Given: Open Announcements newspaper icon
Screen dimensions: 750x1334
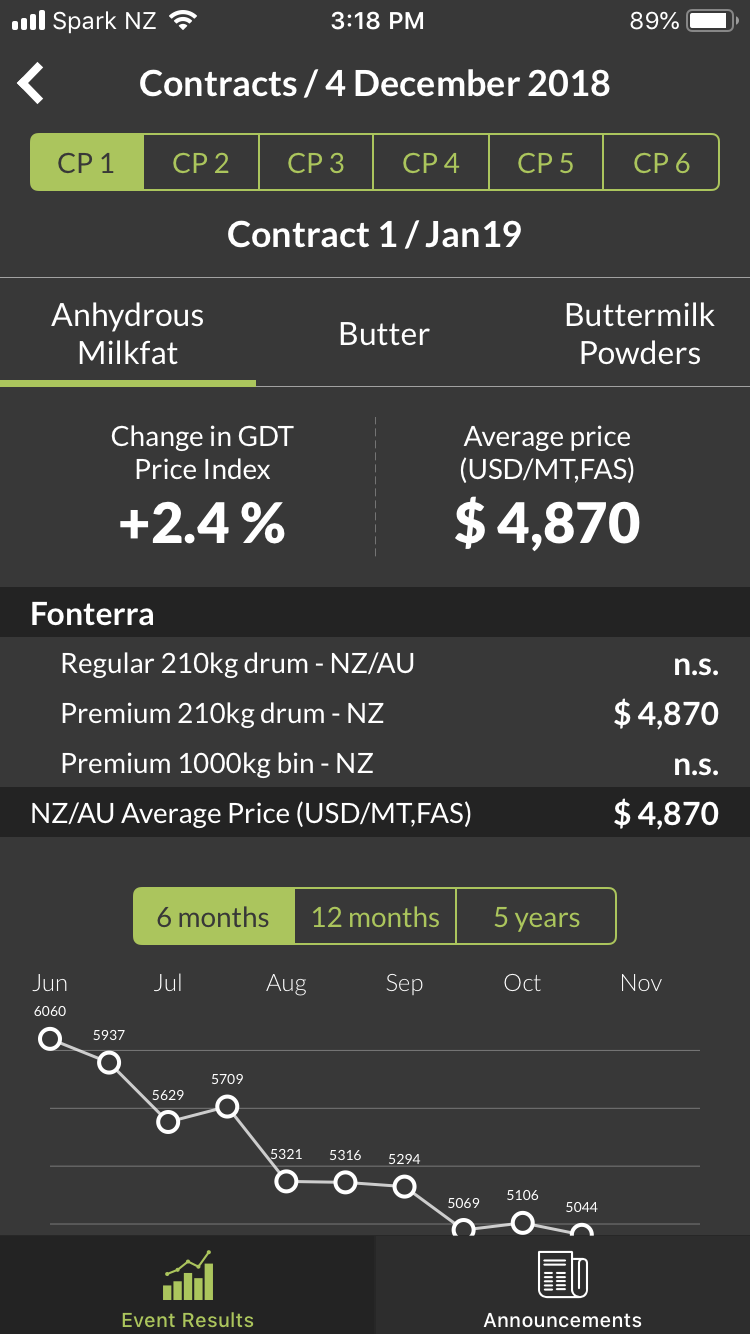Looking at the screenshot, I should click(x=563, y=1275).
